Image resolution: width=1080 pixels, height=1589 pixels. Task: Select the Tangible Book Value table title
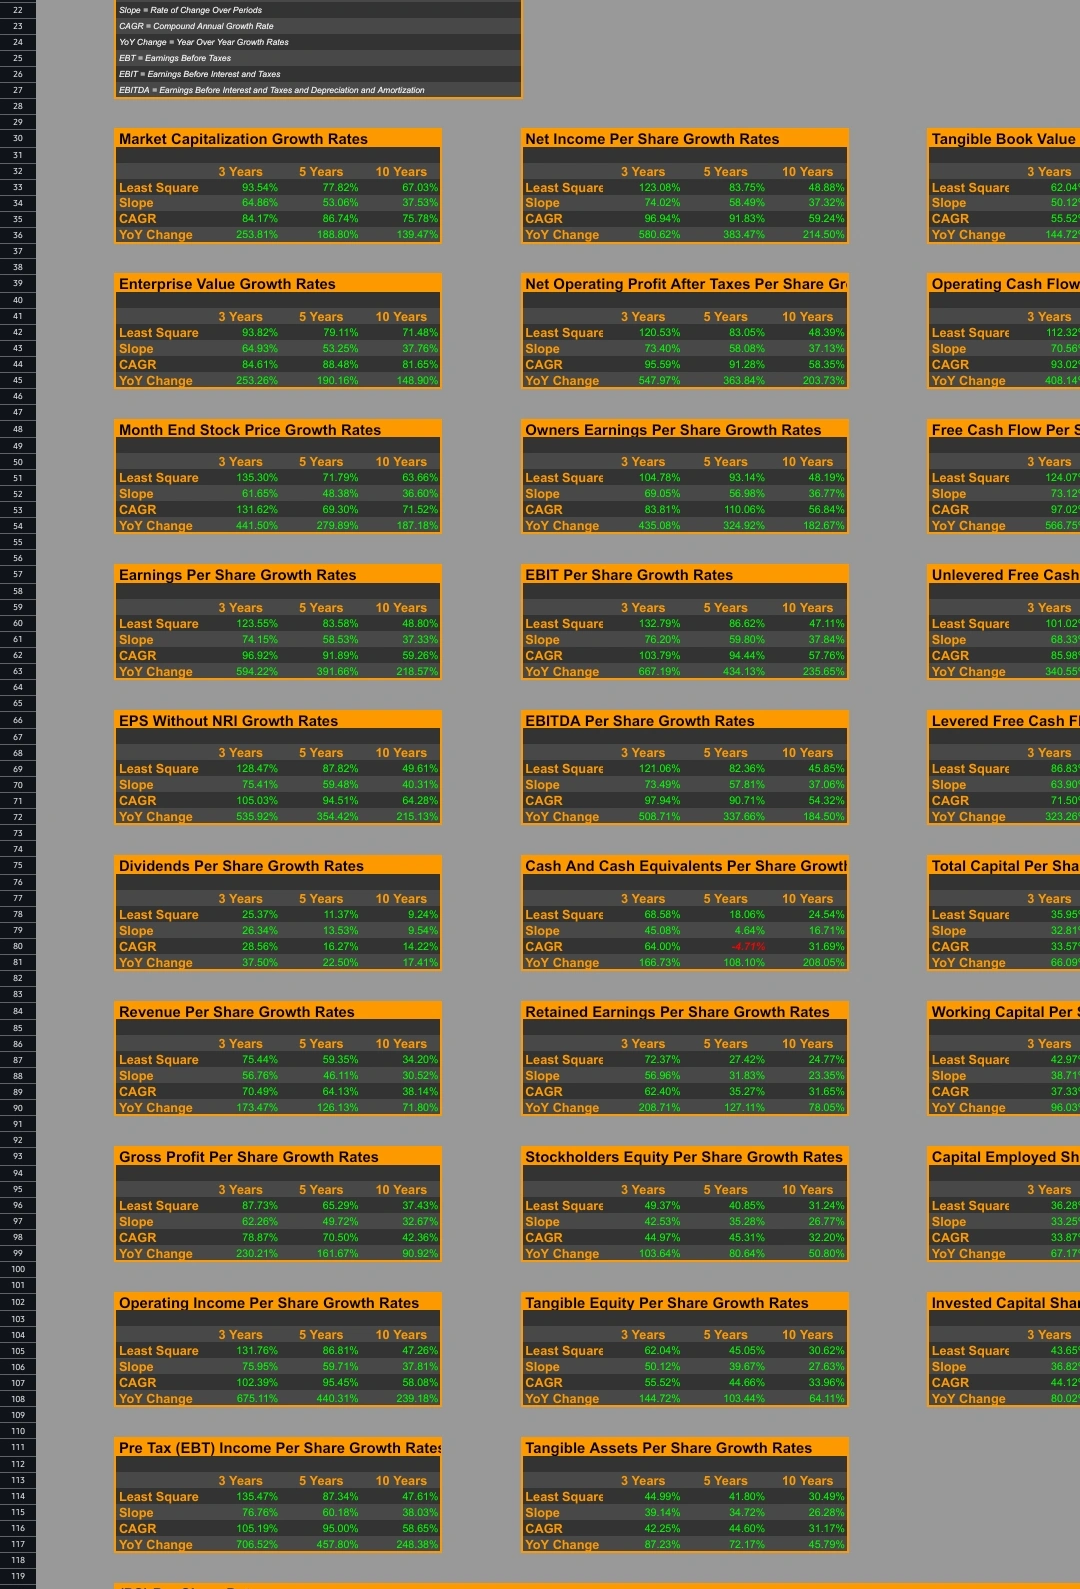1003,139
